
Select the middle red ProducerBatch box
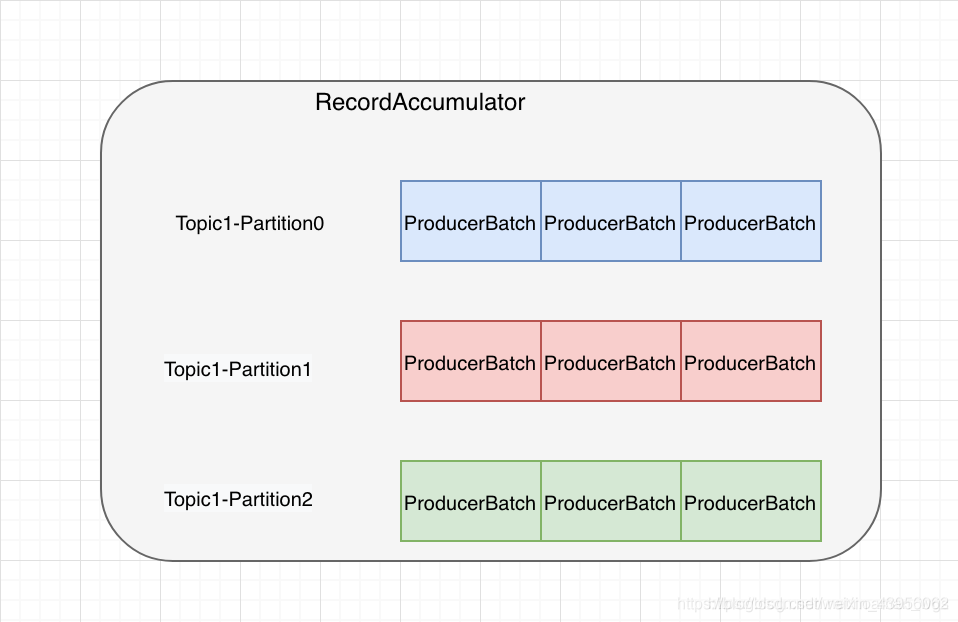(x=610, y=362)
